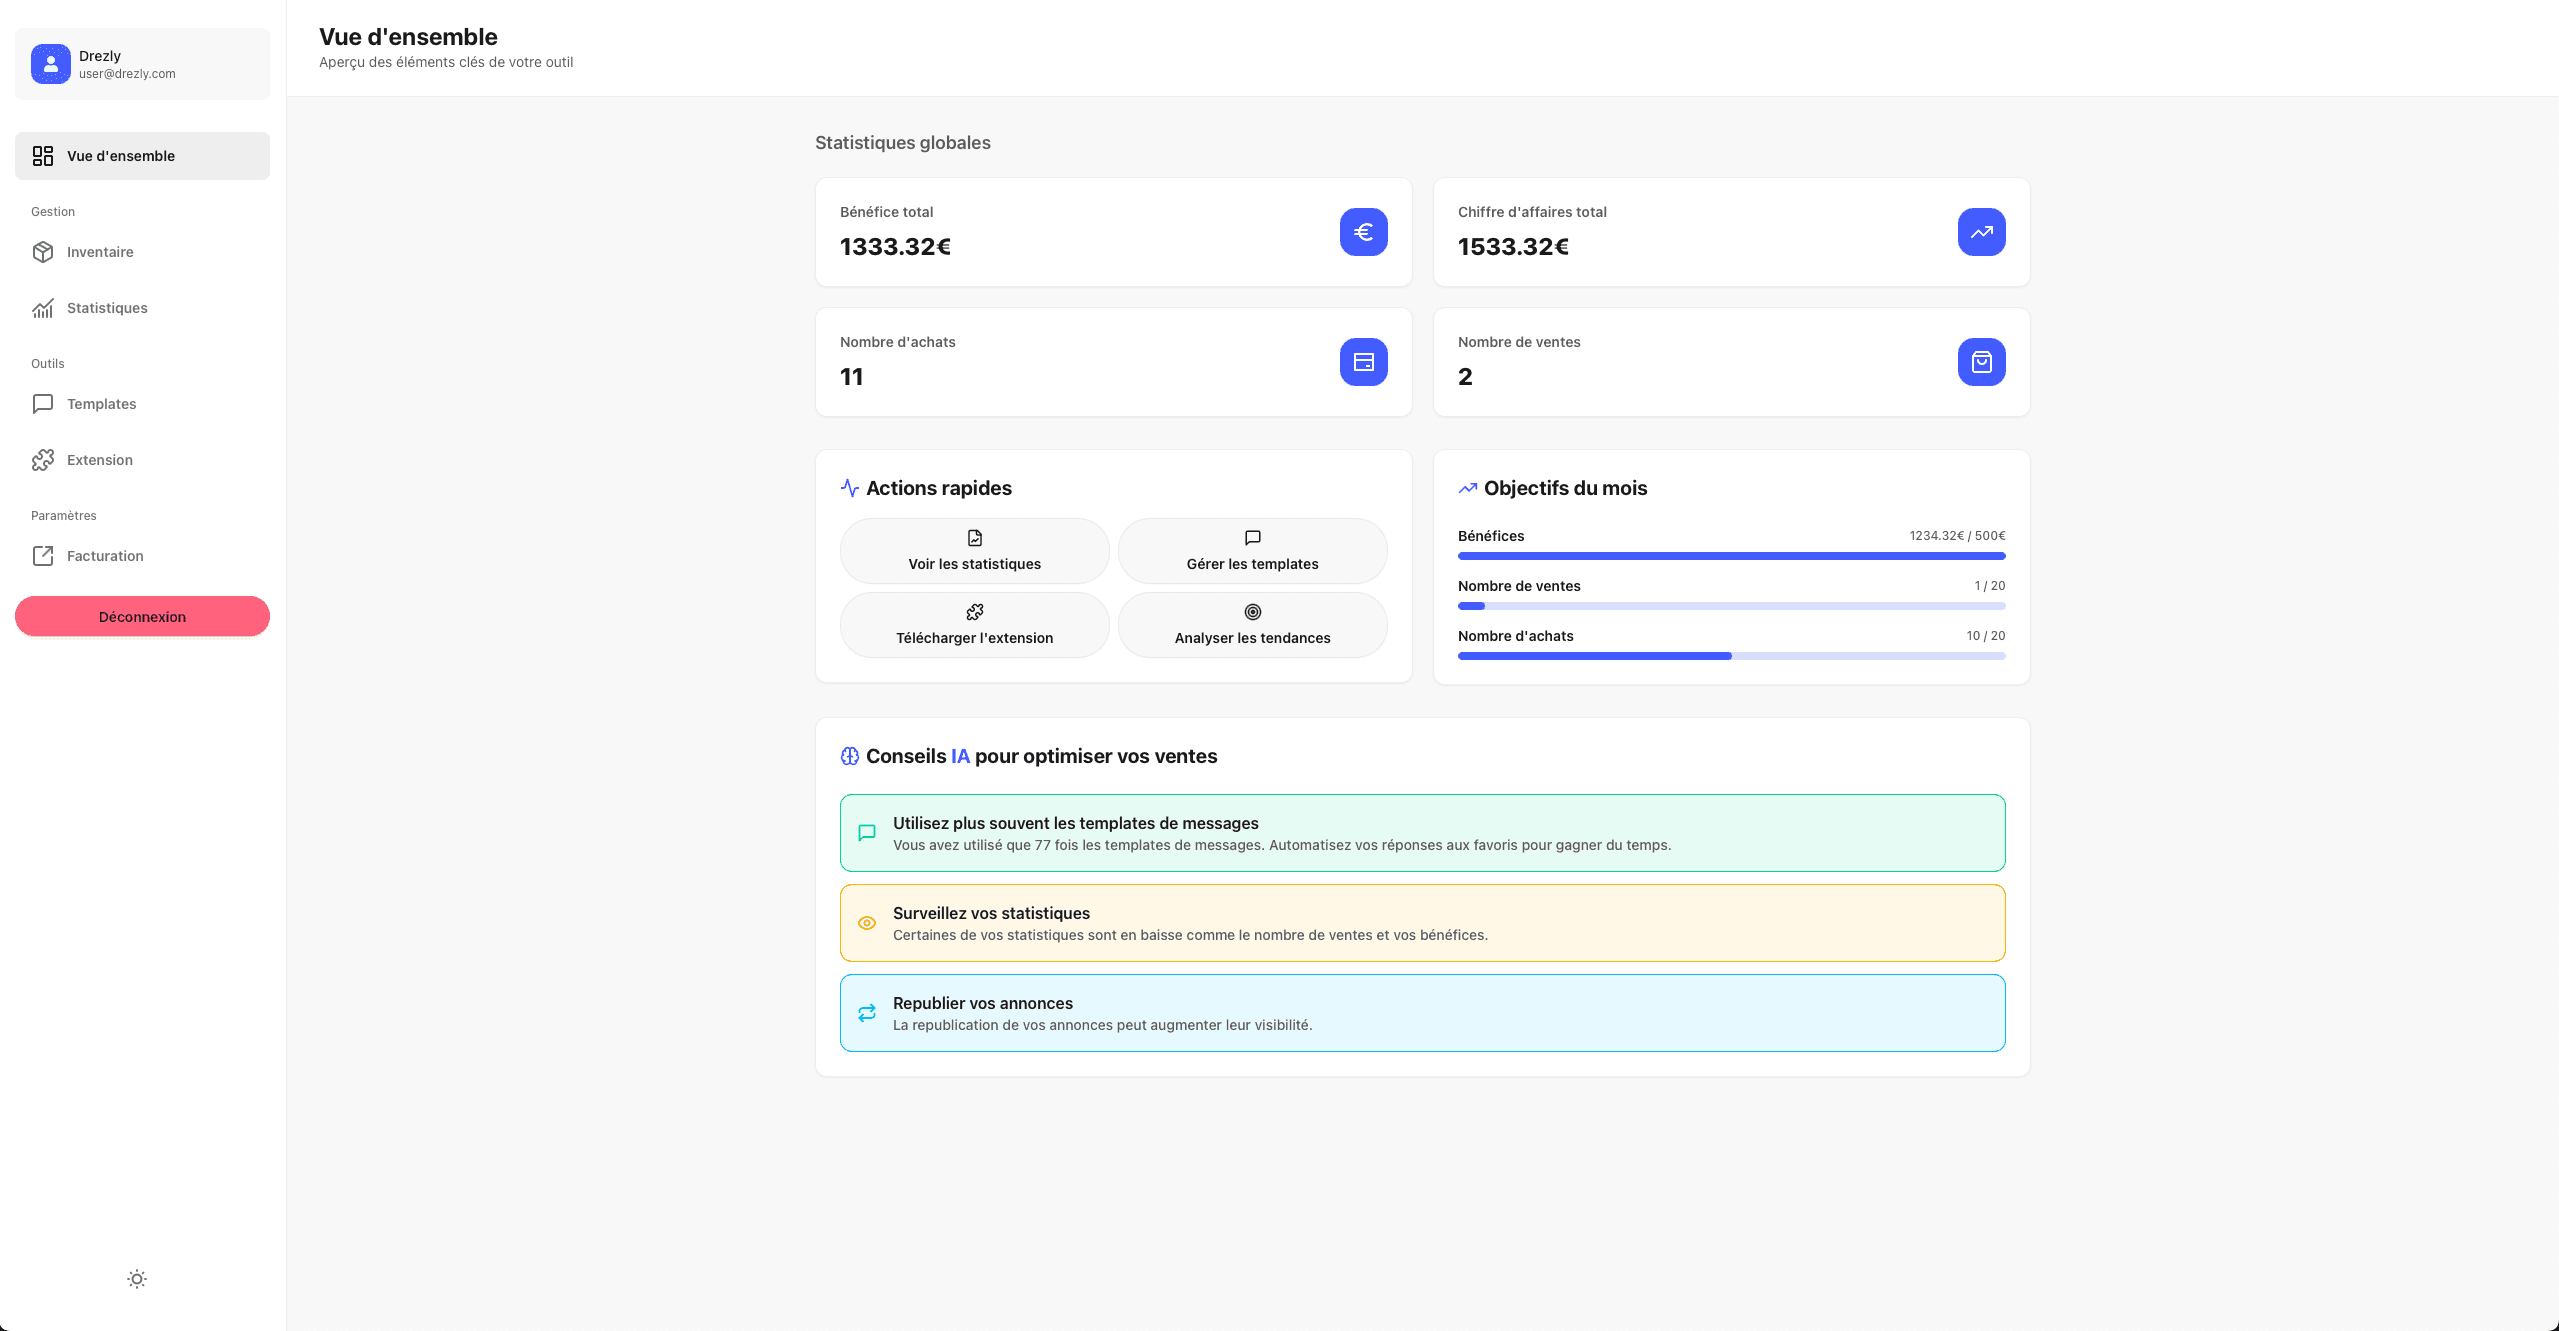The width and height of the screenshot is (2559, 1331).
Task: Click the trending arrow icon on Chiffre d'affaires card
Action: 1981,232
